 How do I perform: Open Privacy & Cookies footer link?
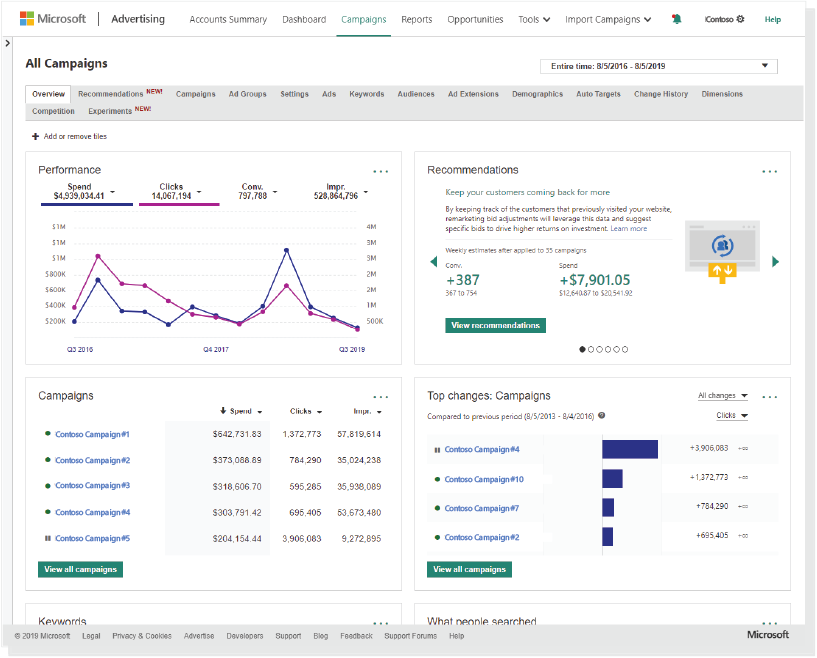click(x=142, y=636)
